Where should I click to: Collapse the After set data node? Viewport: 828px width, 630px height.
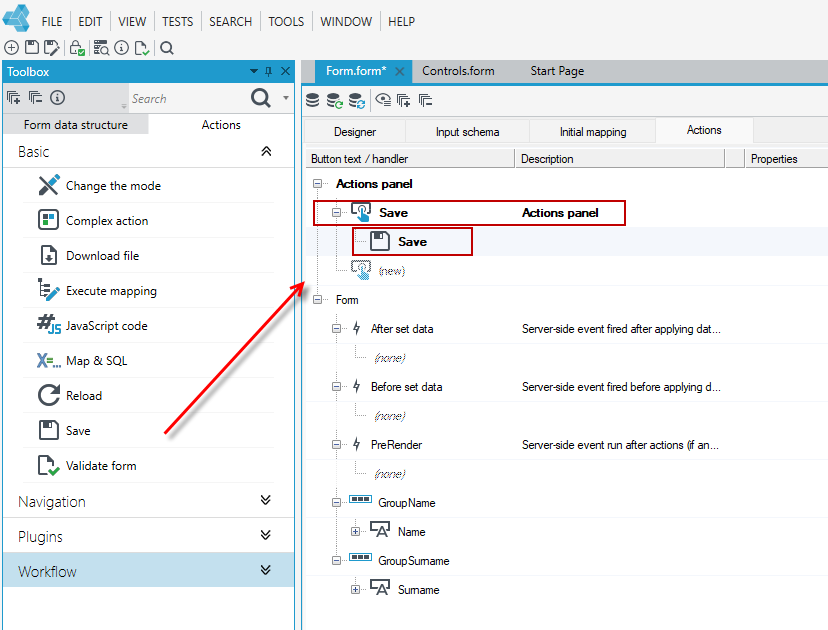(336, 328)
